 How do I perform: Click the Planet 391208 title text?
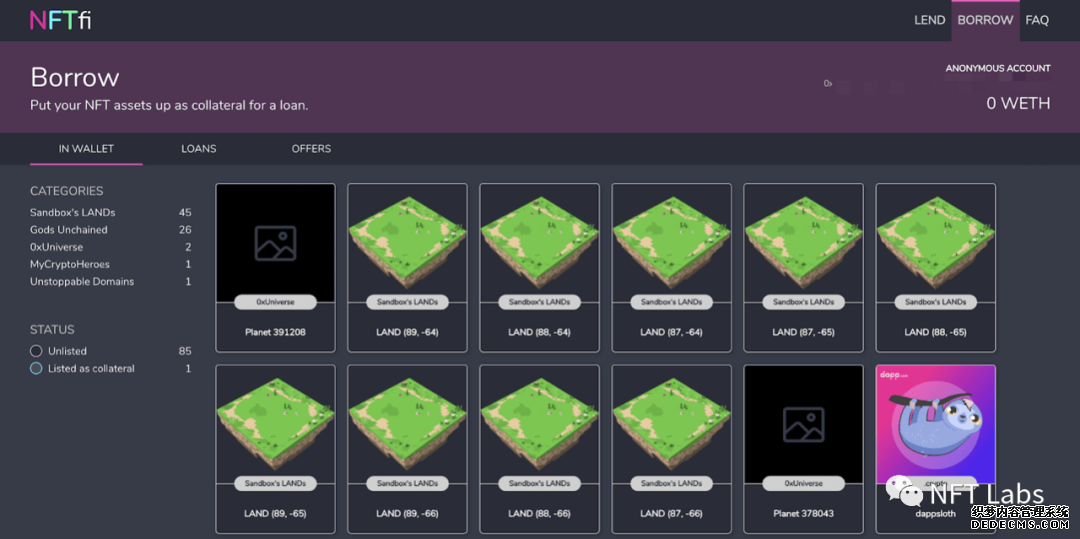tap(276, 332)
